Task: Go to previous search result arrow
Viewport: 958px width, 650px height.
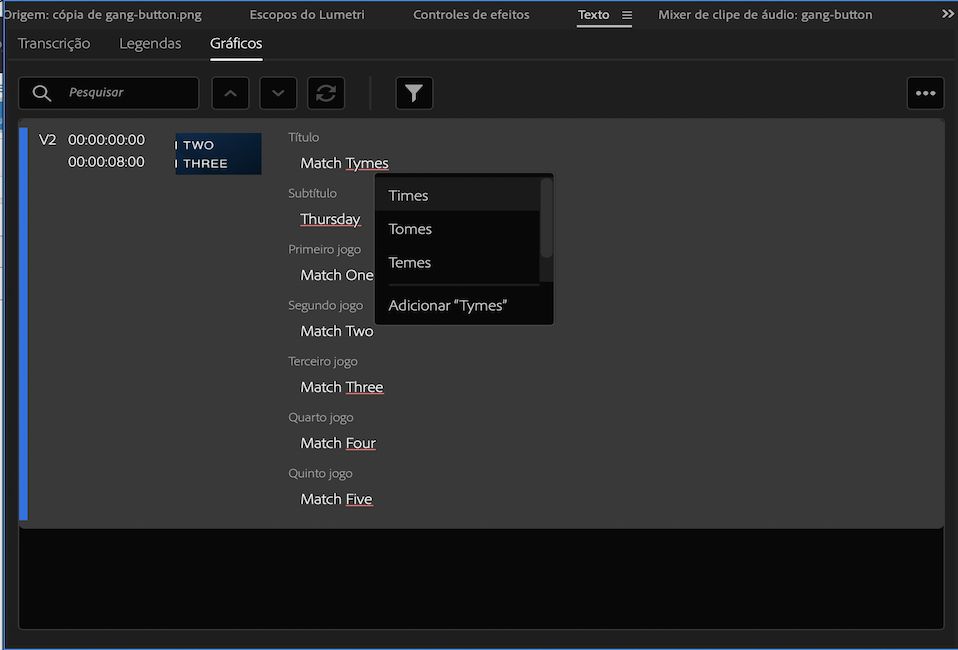Action: 230,93
